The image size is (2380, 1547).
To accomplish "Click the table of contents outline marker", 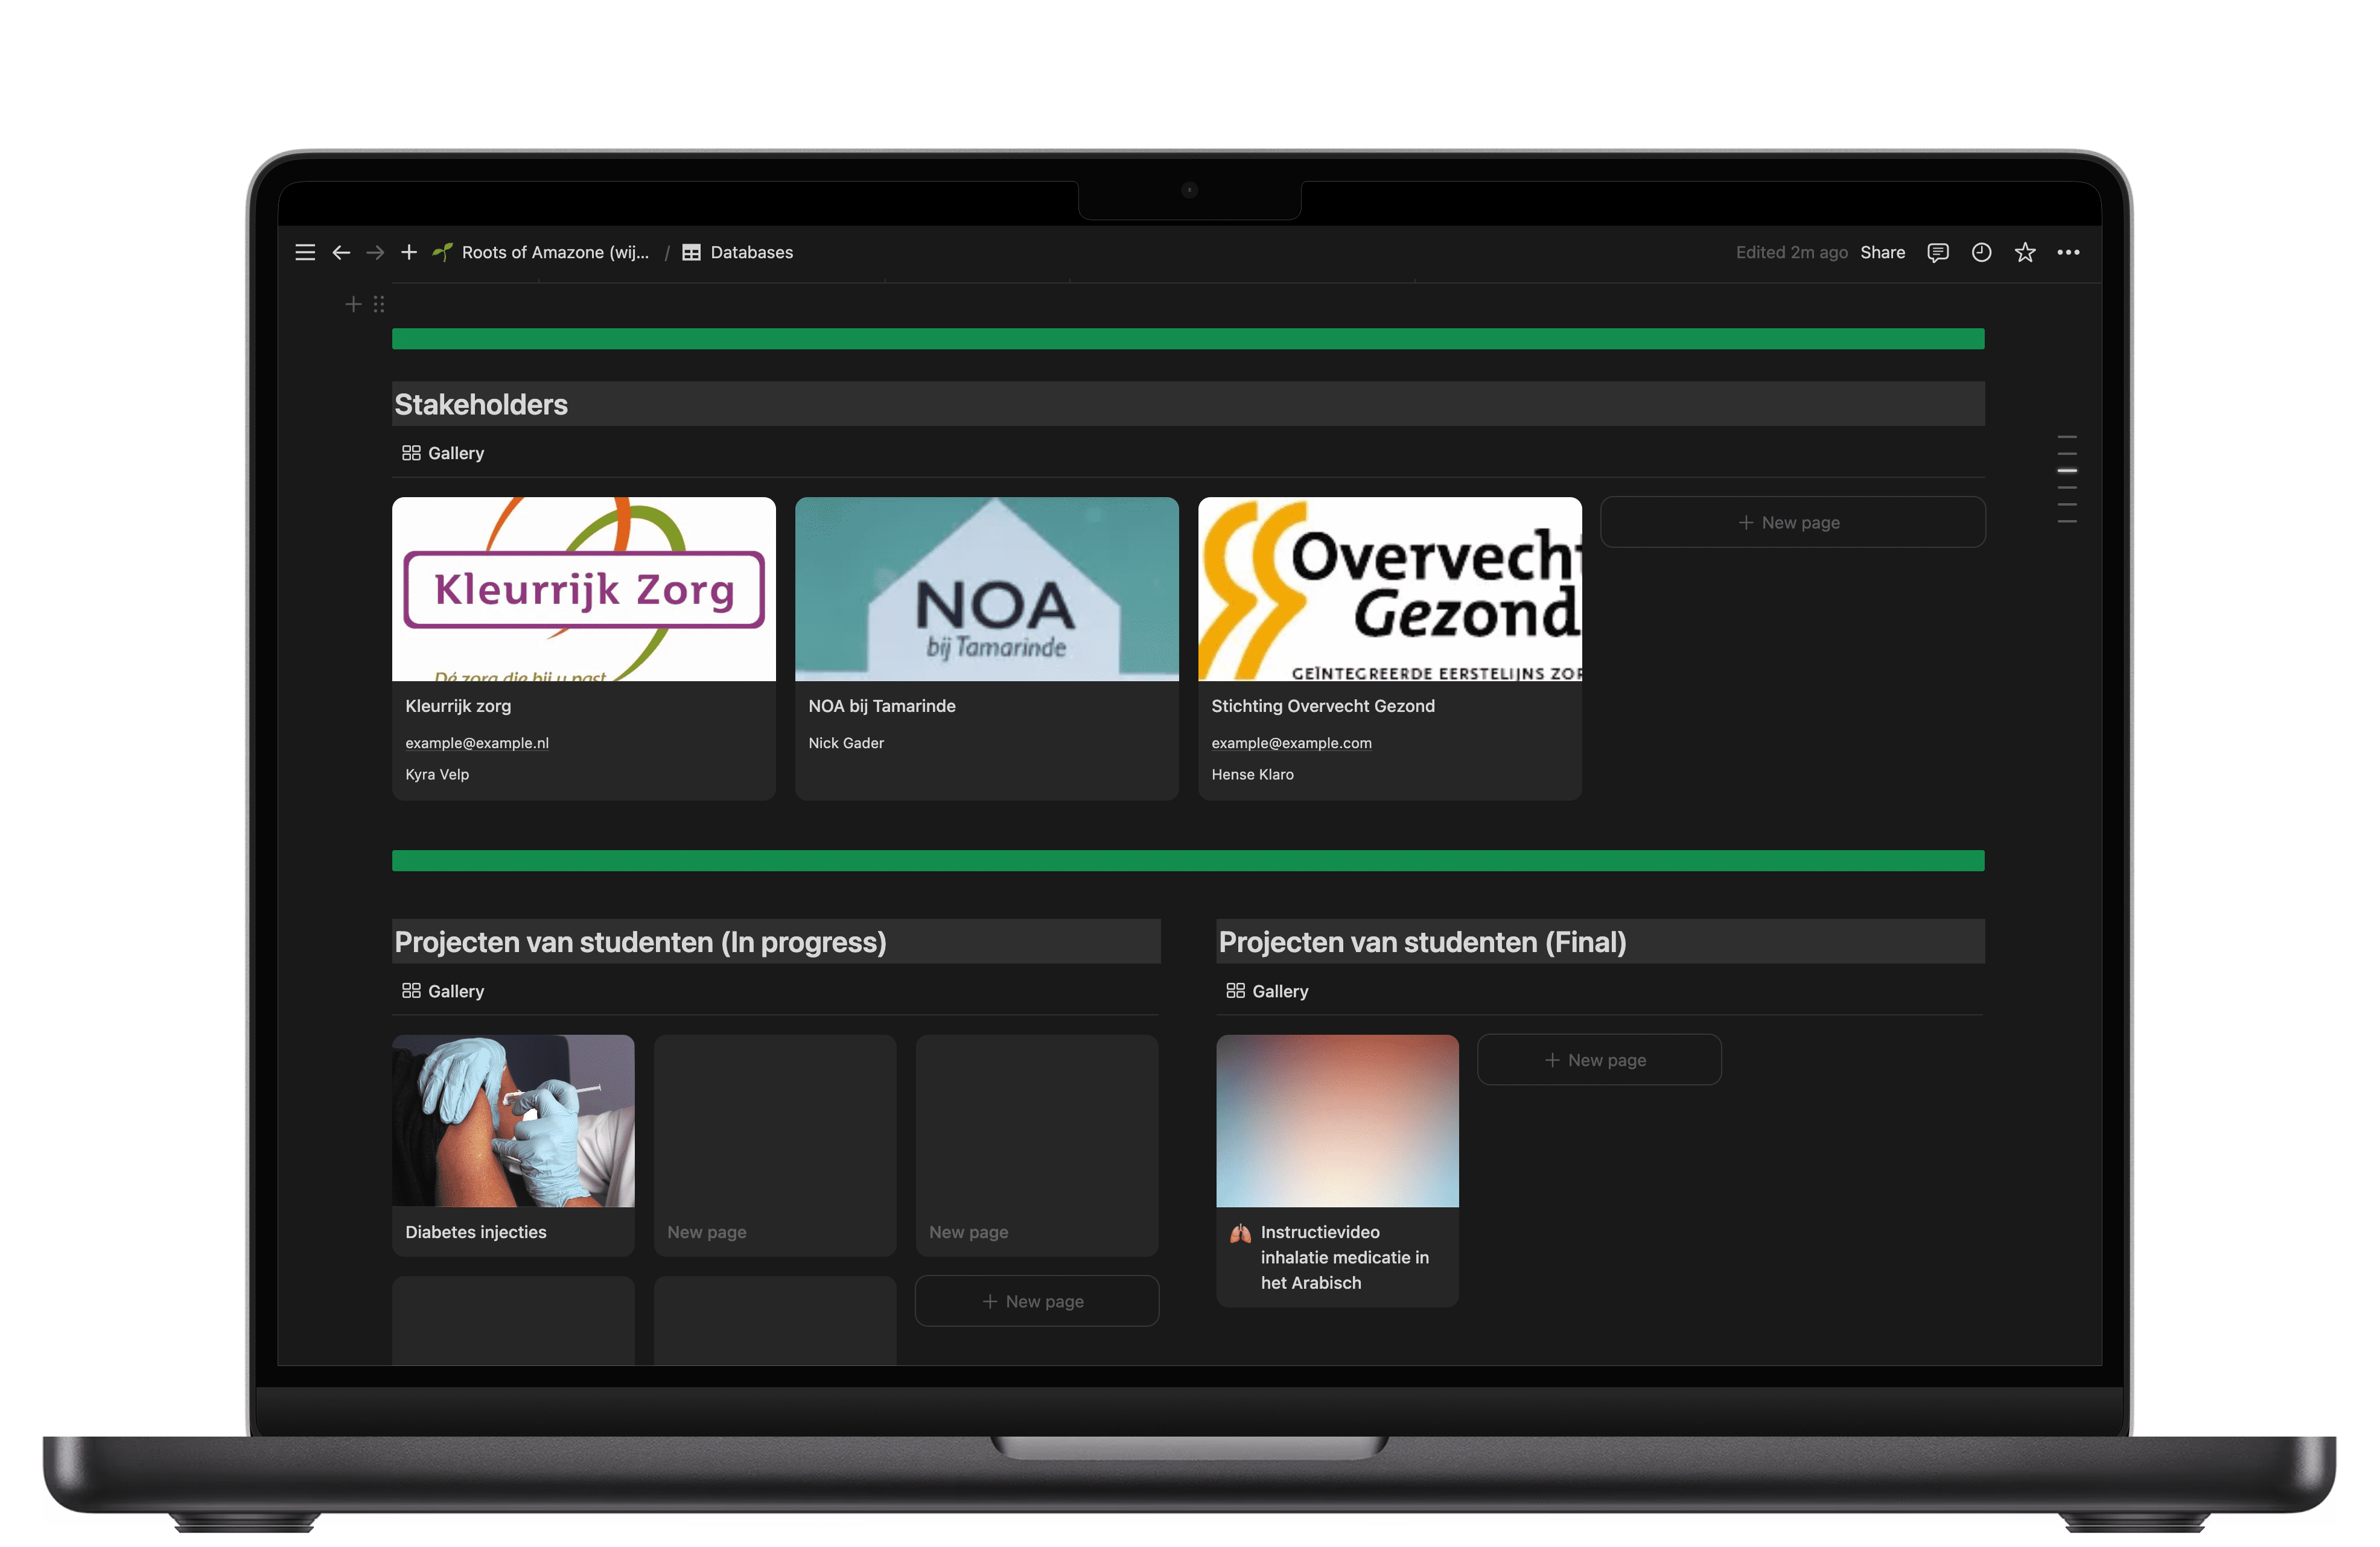I will click(2067, 470).
